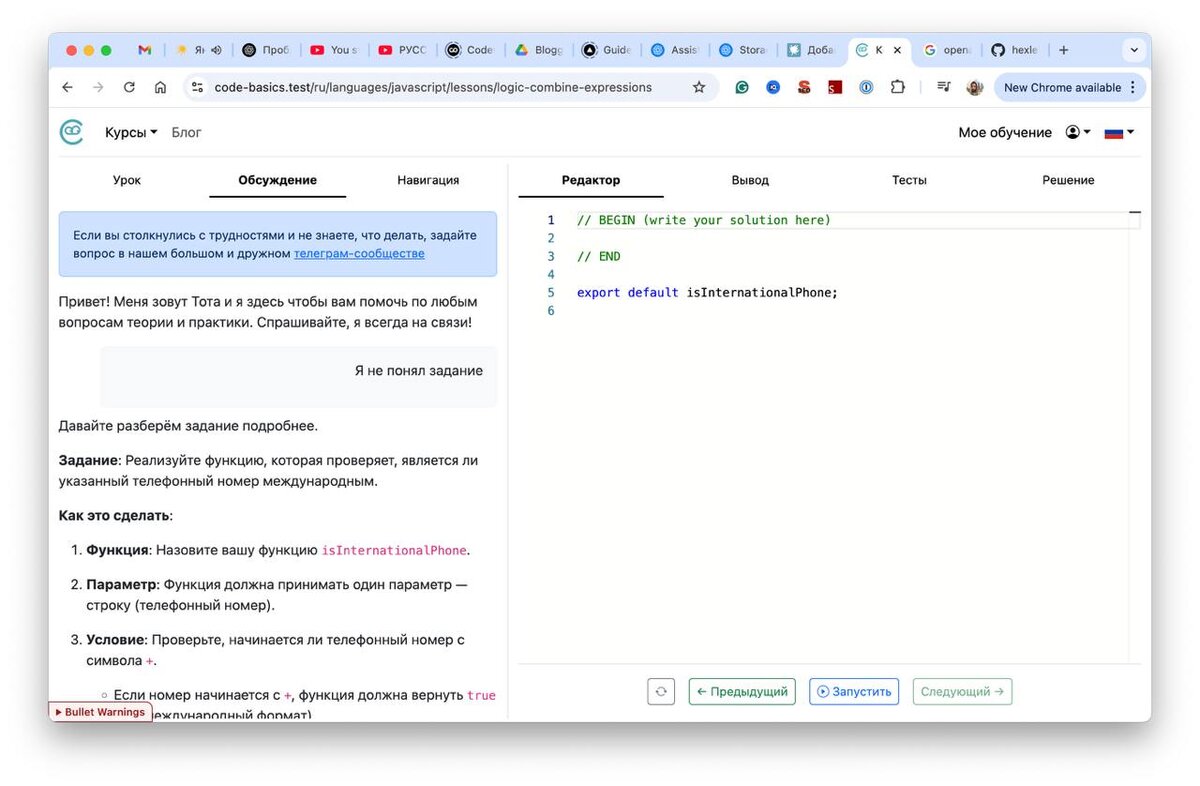Open the Stora tab
Image resolution: width=1200 pixels, height=786 pixels.
pyautogui.click(x=743, y=50)
